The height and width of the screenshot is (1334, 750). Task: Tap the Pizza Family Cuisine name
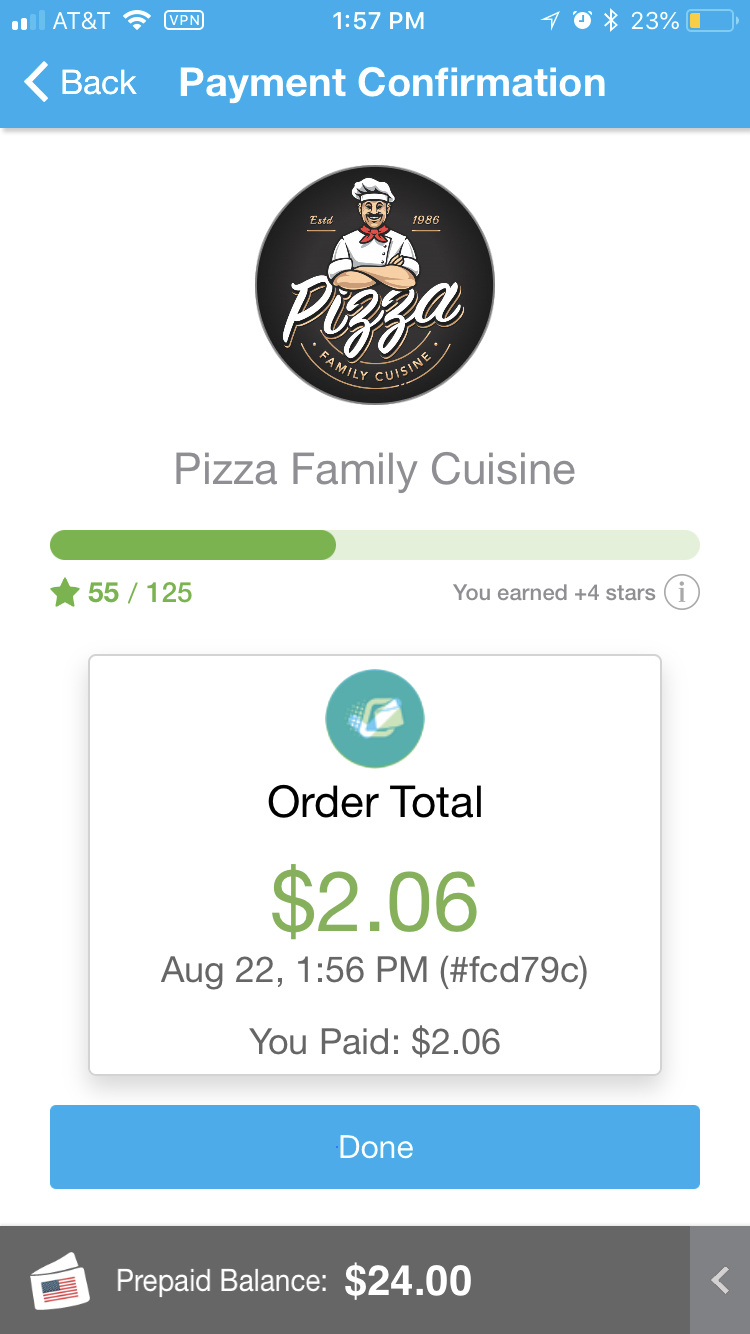[x=375, y=469]
